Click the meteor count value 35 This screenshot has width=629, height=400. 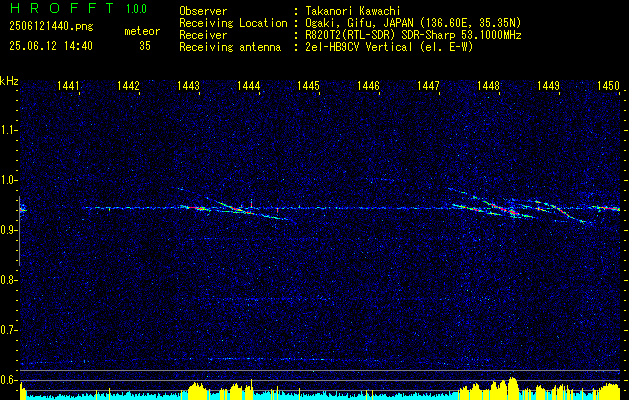(x=145, y=46)
